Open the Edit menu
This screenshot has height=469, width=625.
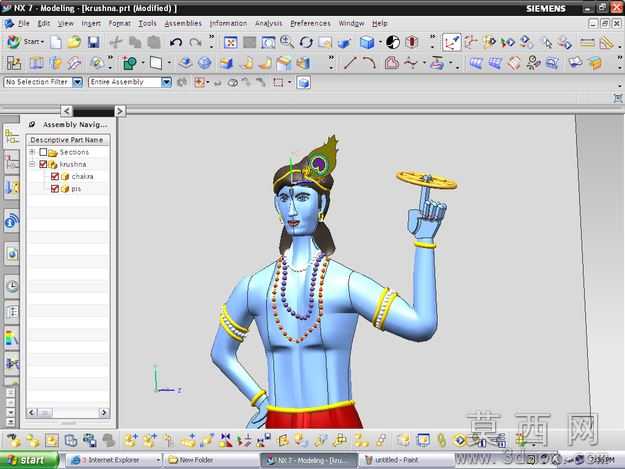pos(43,24)
